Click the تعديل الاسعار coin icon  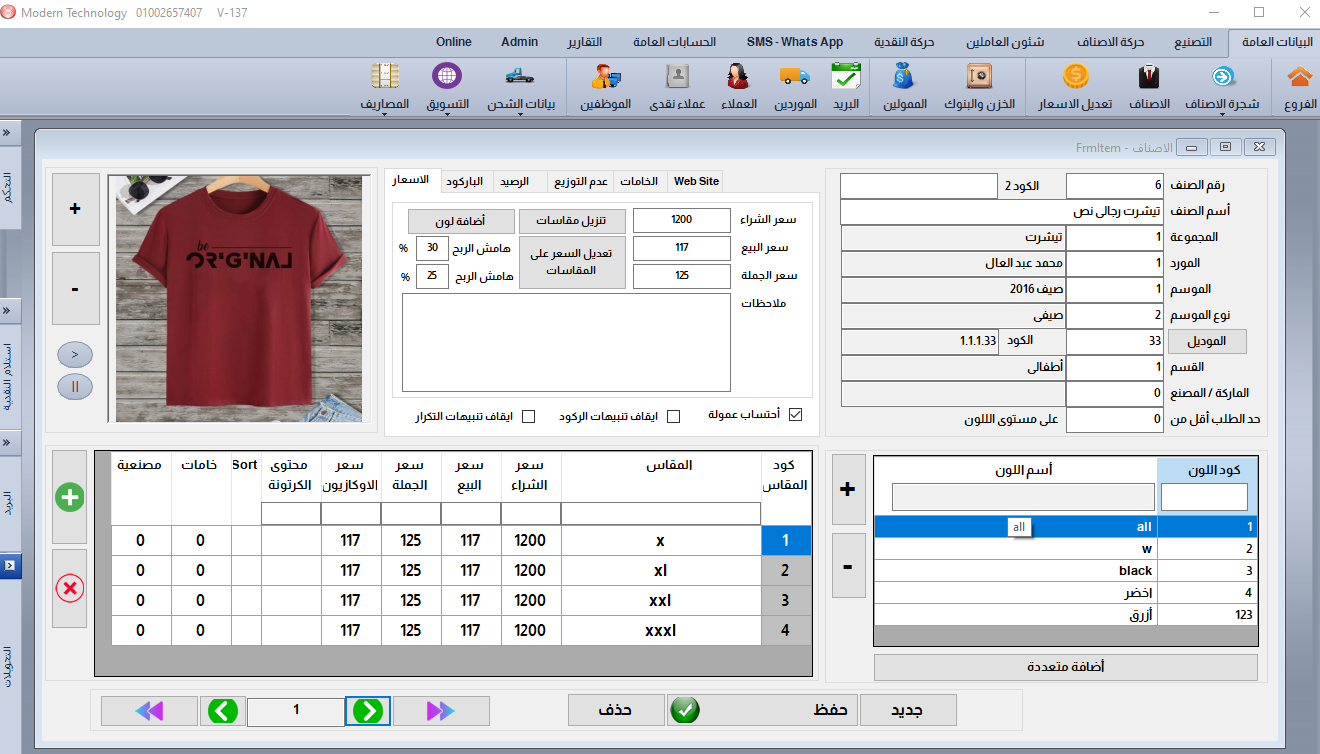1075,78
